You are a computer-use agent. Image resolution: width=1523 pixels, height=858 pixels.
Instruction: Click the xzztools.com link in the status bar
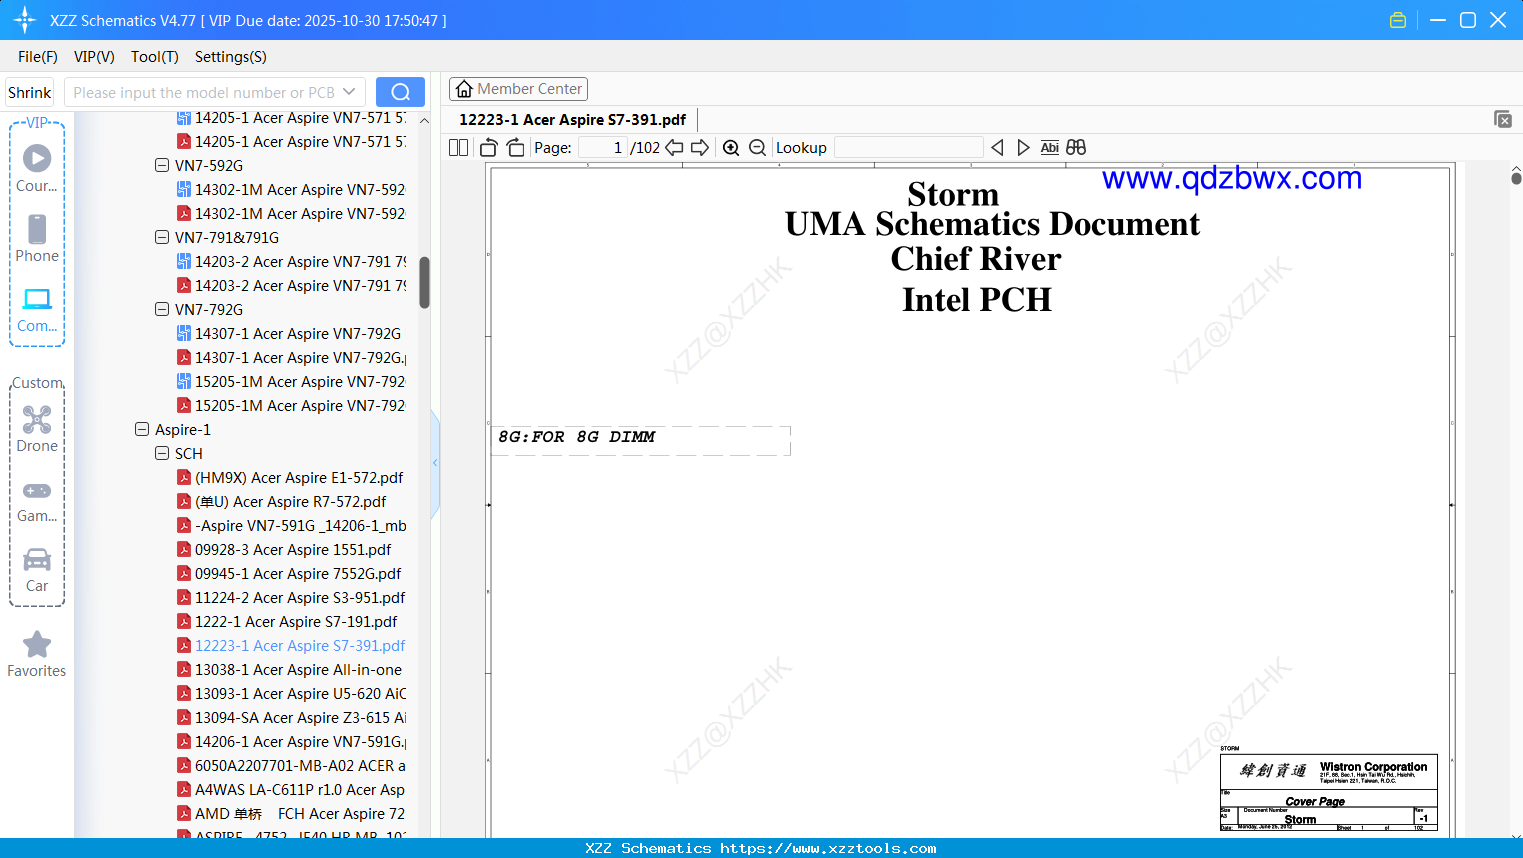828,848
